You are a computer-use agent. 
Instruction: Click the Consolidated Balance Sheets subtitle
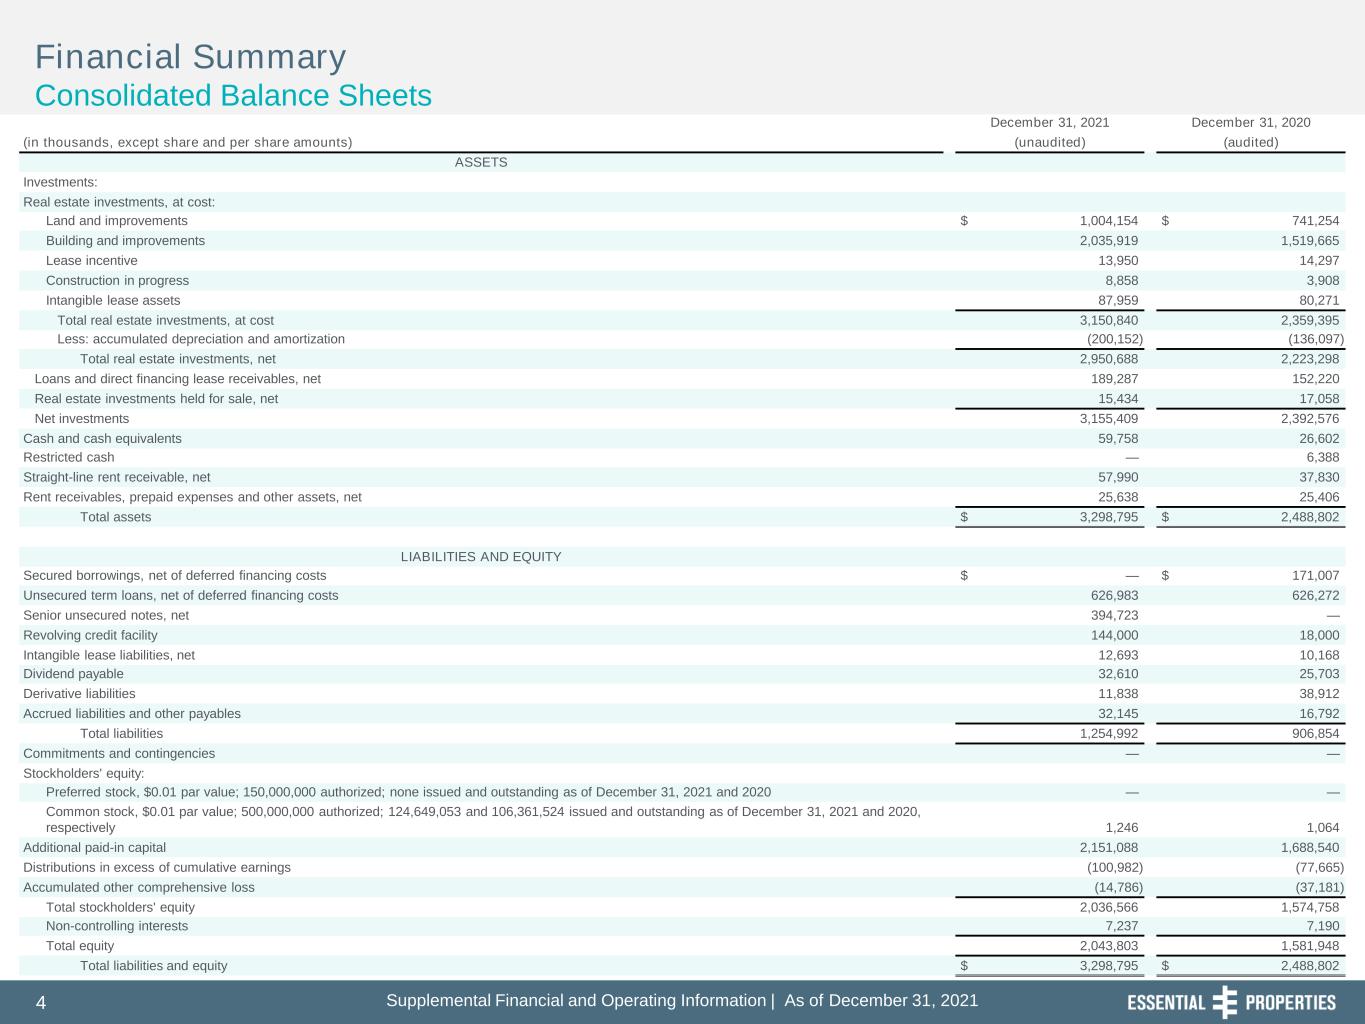pos(233,96)
